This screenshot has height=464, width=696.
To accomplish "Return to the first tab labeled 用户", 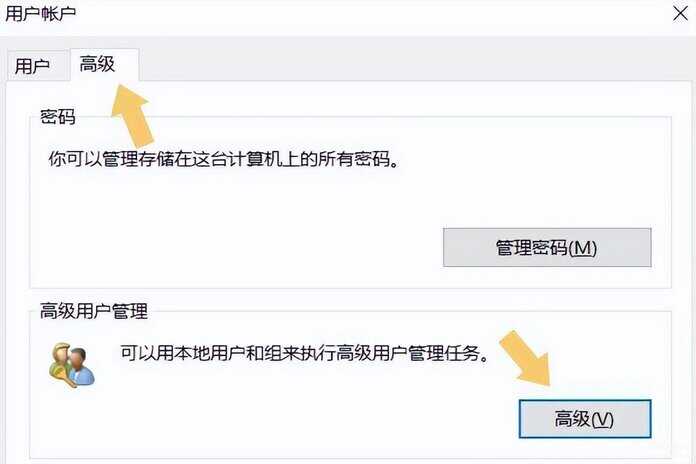I will 32,66.
